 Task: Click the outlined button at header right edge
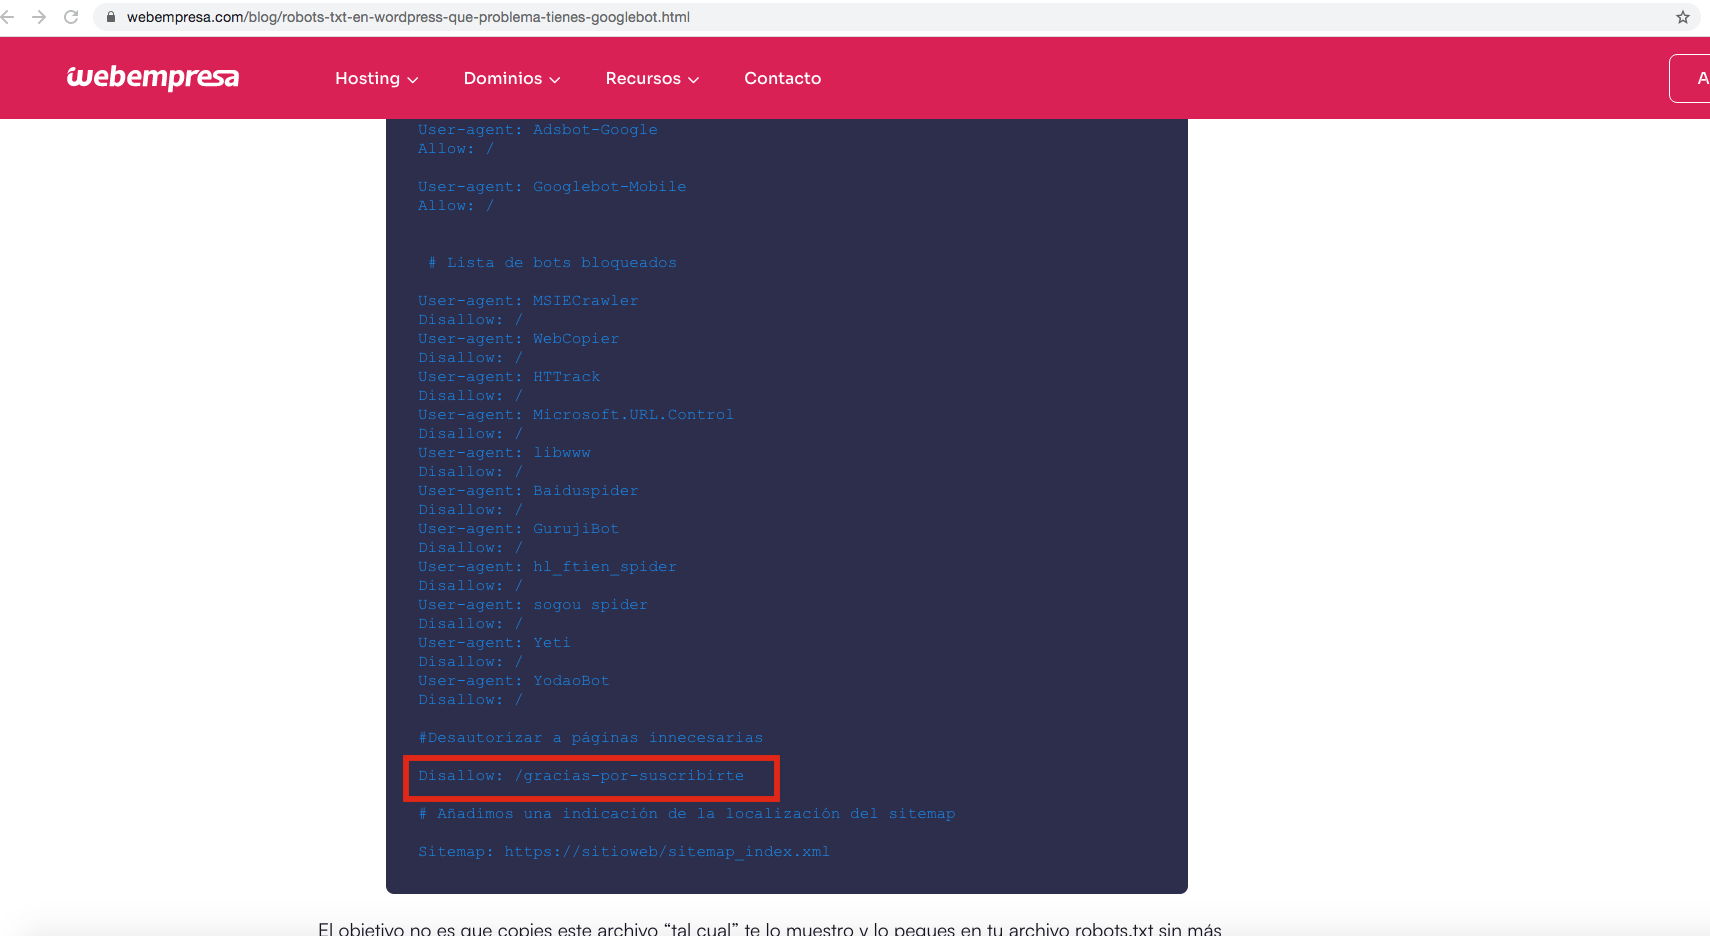pos(1690,78)
